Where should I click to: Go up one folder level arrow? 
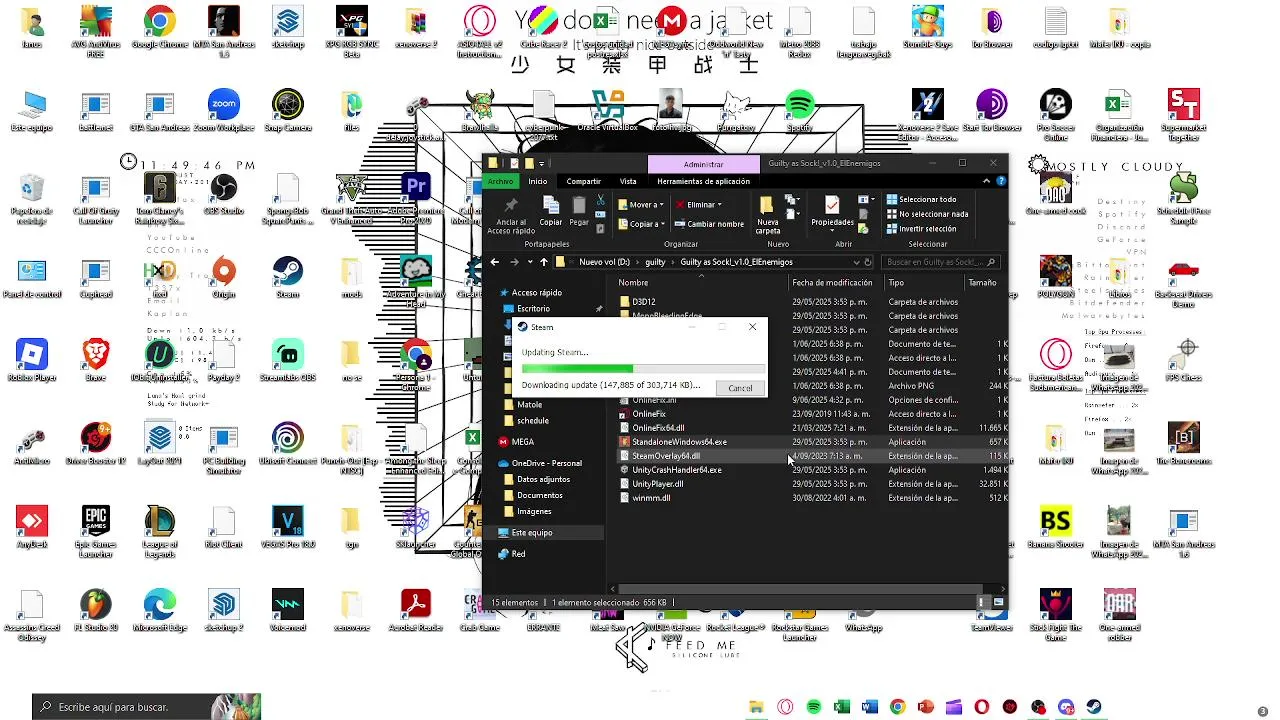click(544, 262)
